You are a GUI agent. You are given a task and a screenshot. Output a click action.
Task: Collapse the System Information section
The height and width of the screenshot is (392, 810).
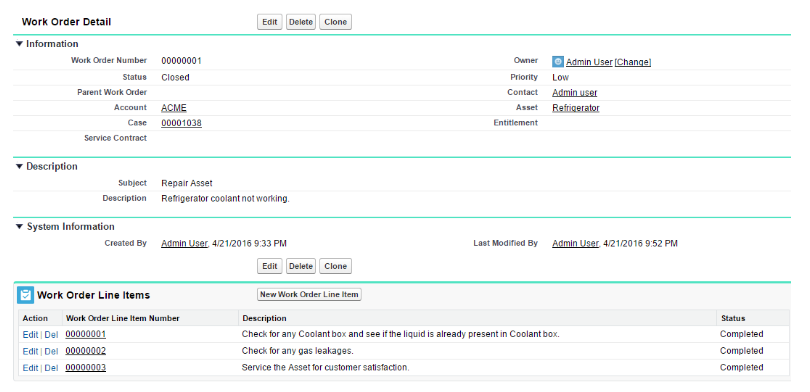pyautogui.click(x=19, y=227)
